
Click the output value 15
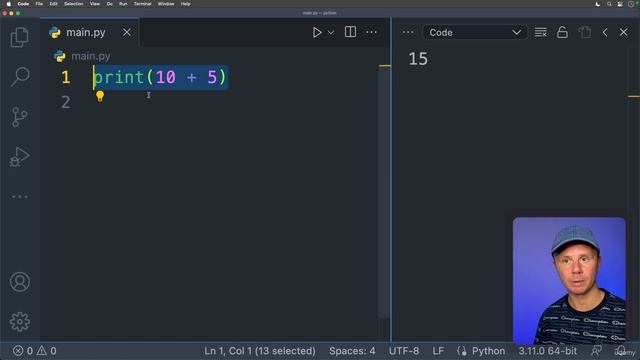(418, 59)
